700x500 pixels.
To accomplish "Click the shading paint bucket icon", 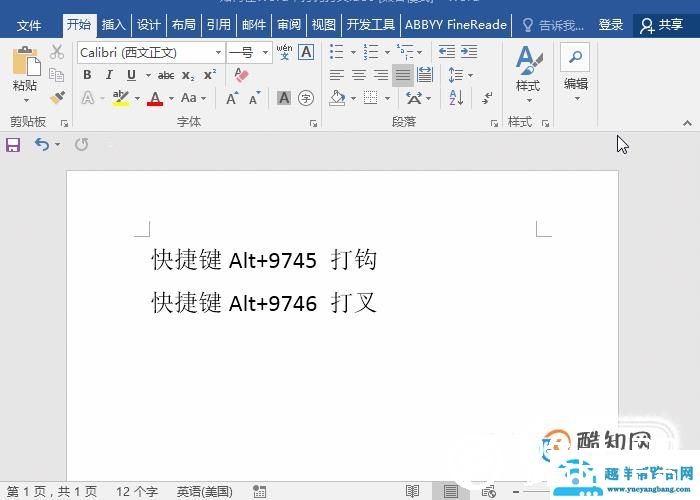I will pos(338,98).
